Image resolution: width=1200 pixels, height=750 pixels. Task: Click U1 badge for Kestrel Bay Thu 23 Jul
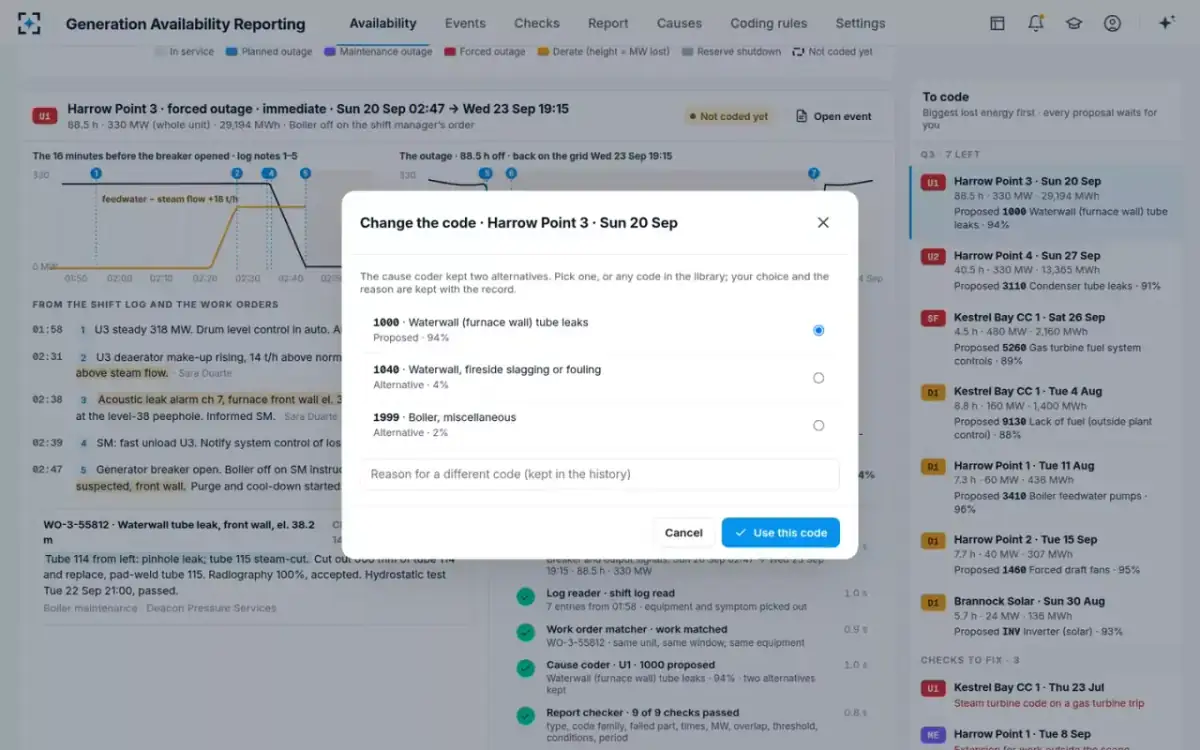point(933,688)
